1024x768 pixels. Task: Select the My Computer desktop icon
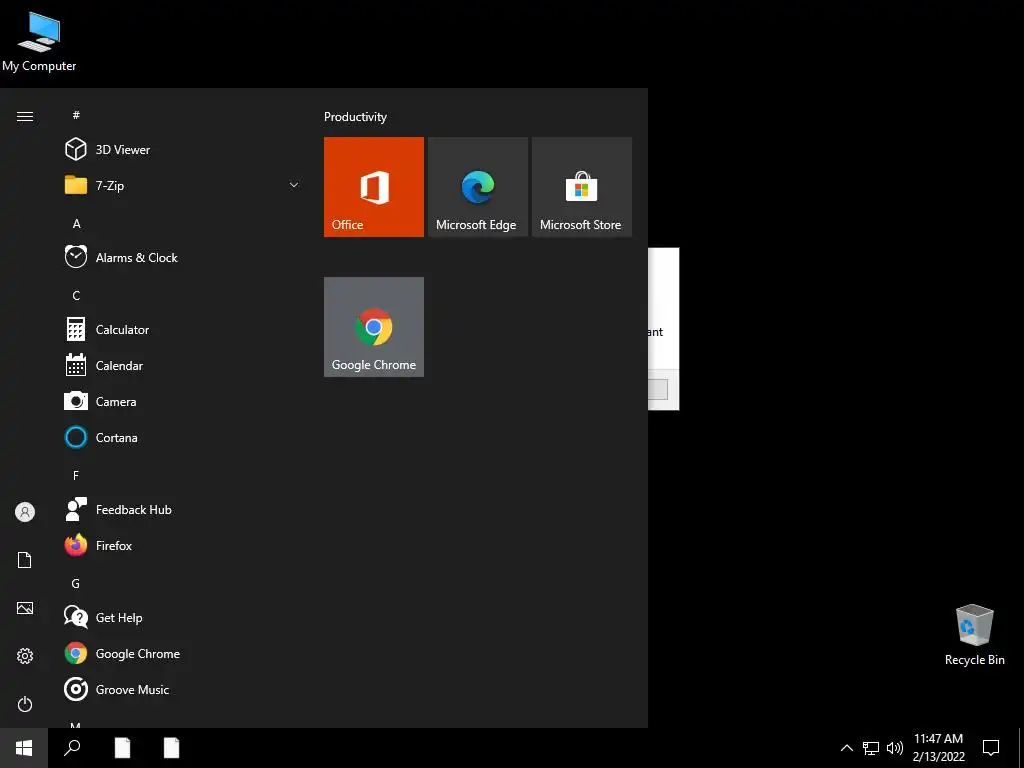(39, 42)
